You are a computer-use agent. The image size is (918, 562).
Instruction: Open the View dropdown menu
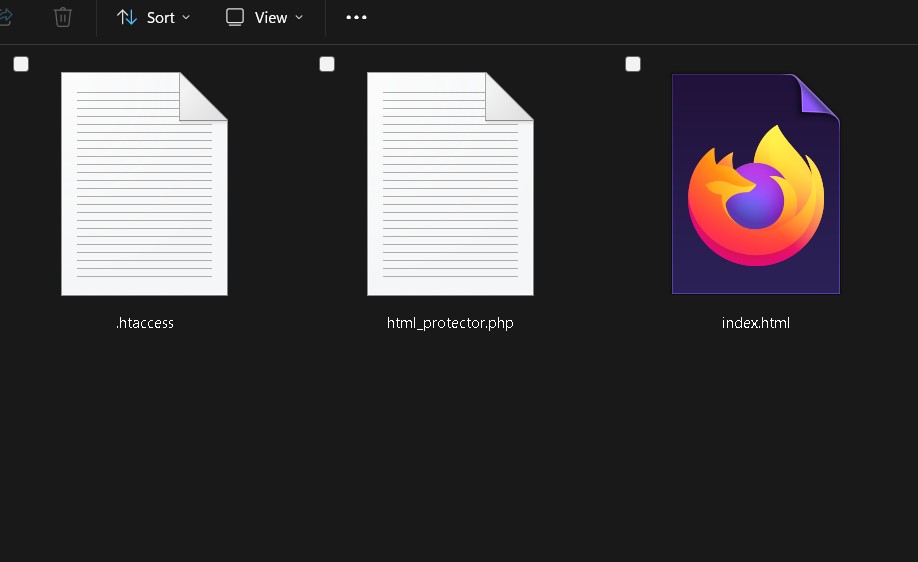pyautogui.click(x=265, y=18)
